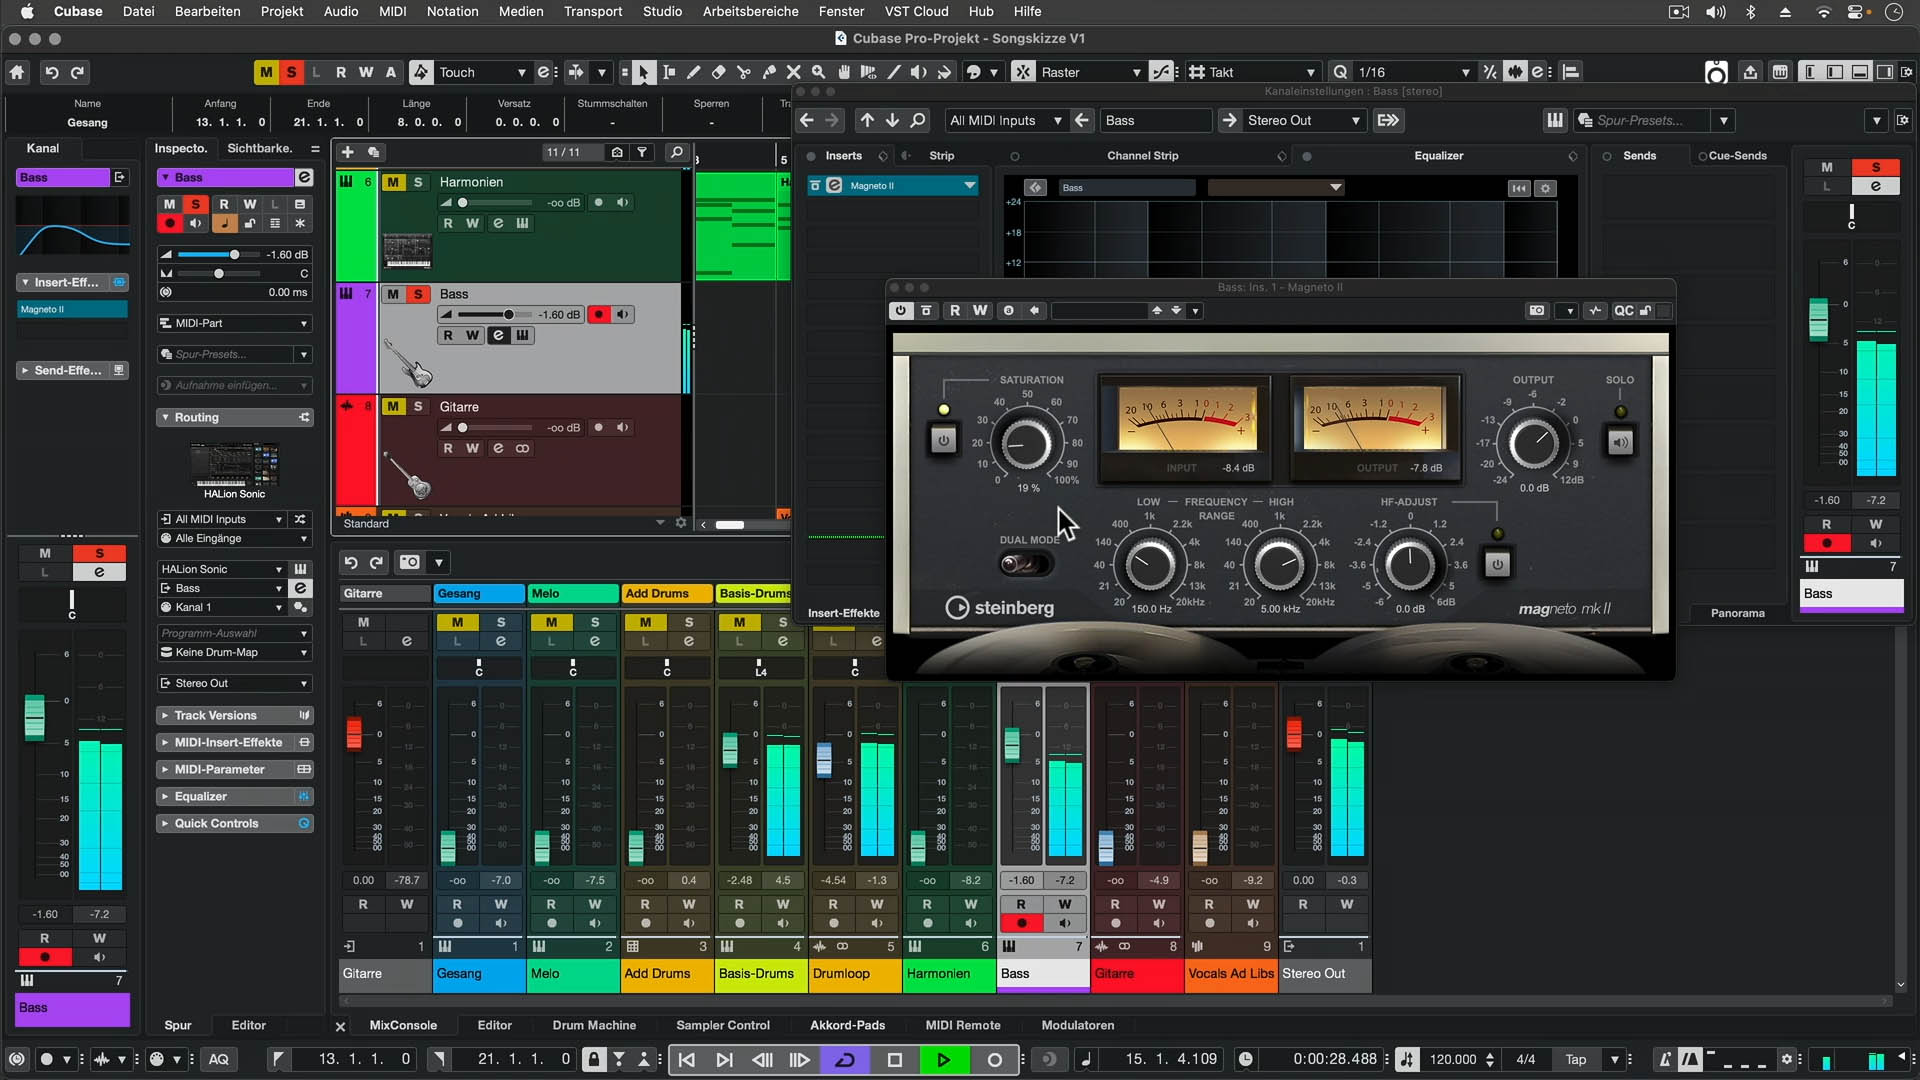Click Stereo Out channel label in MixConsole
The width and height of the screenshot is (1920, 1080).
1326,974
